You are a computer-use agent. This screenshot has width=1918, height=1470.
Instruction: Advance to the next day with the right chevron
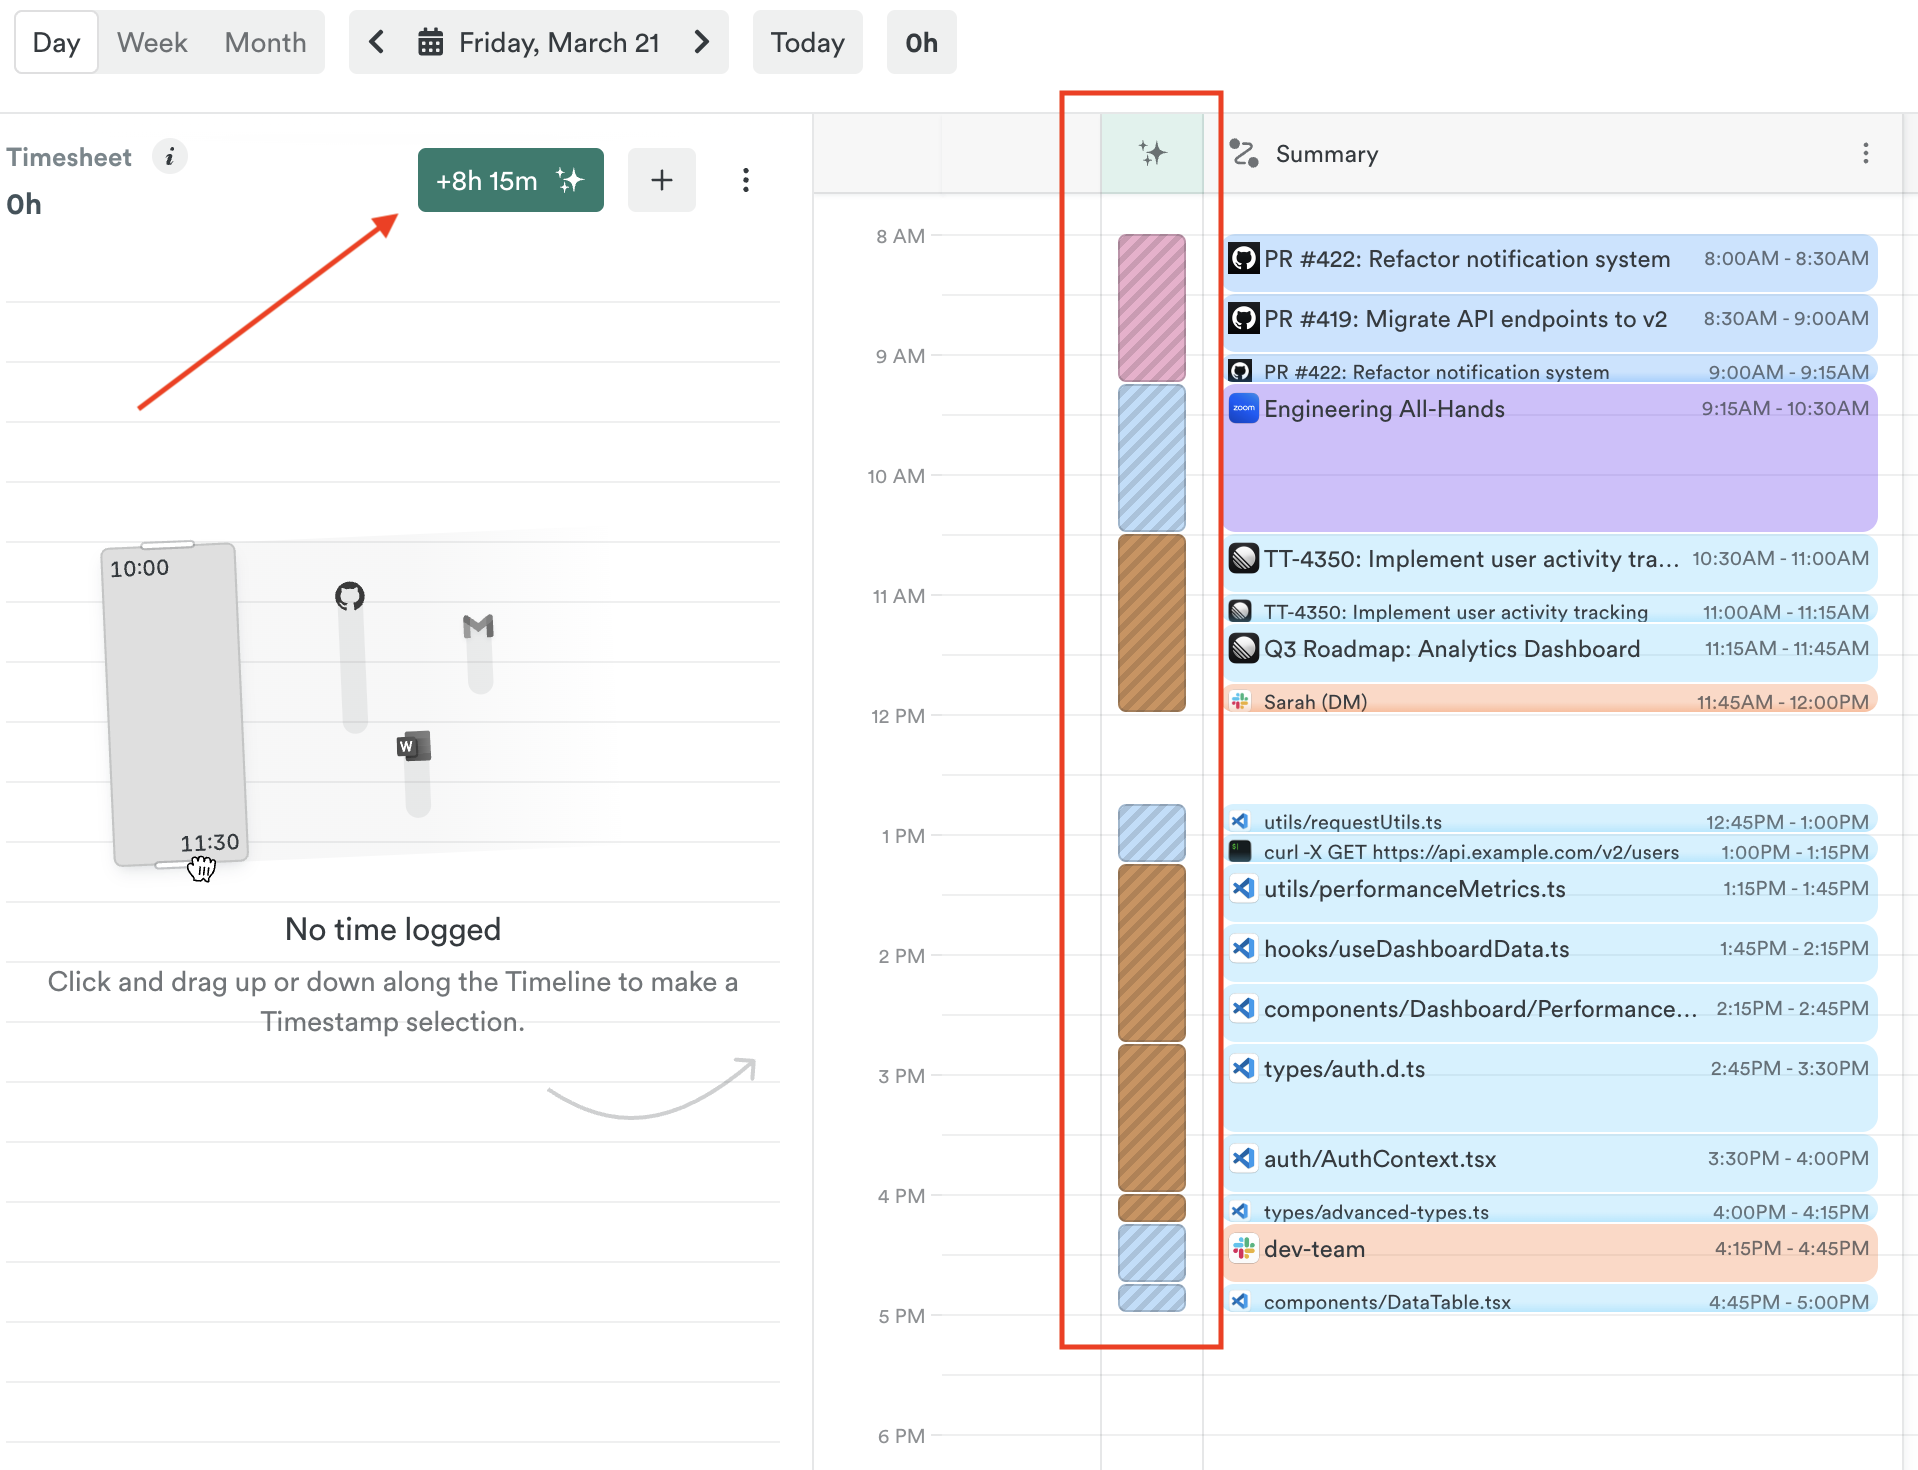[x=701, y=42]
